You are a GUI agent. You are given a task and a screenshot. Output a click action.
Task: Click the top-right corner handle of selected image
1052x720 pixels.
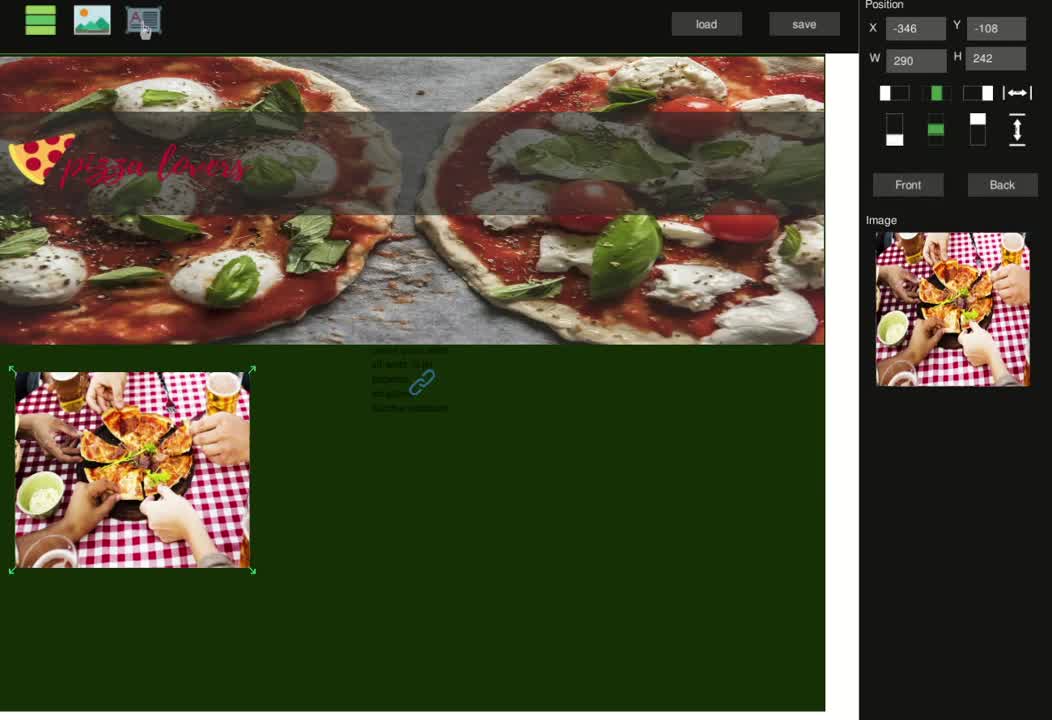252,370
